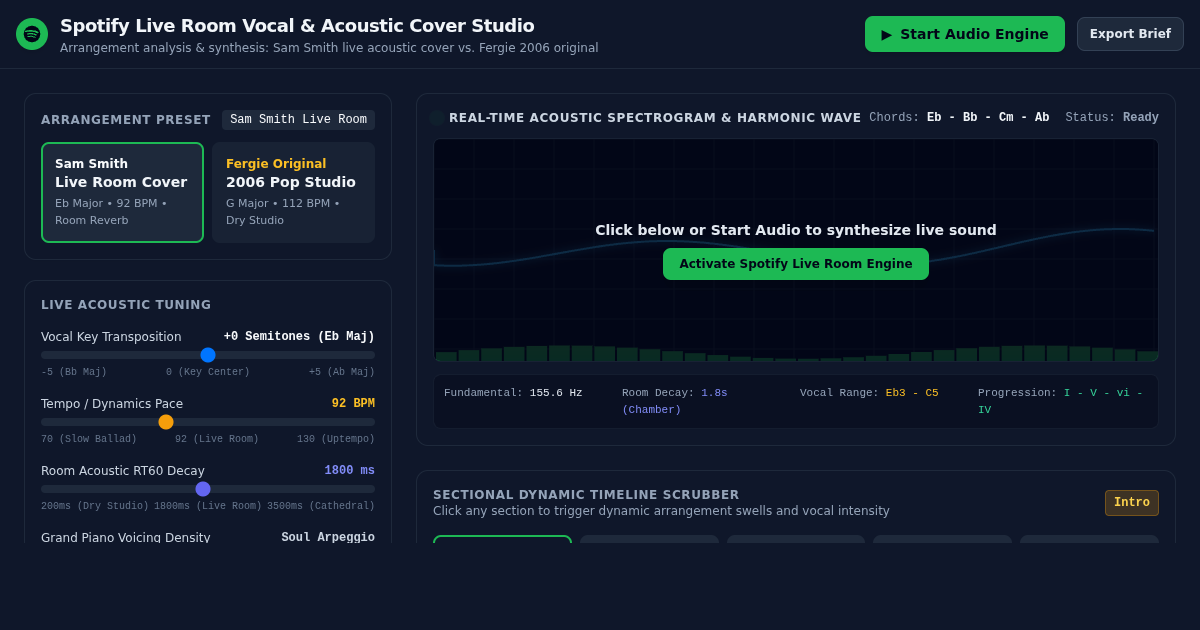The image size is (1200, 630).
Task: Click the +5 (Ab Maj) slider label
Action: (342, 373)
